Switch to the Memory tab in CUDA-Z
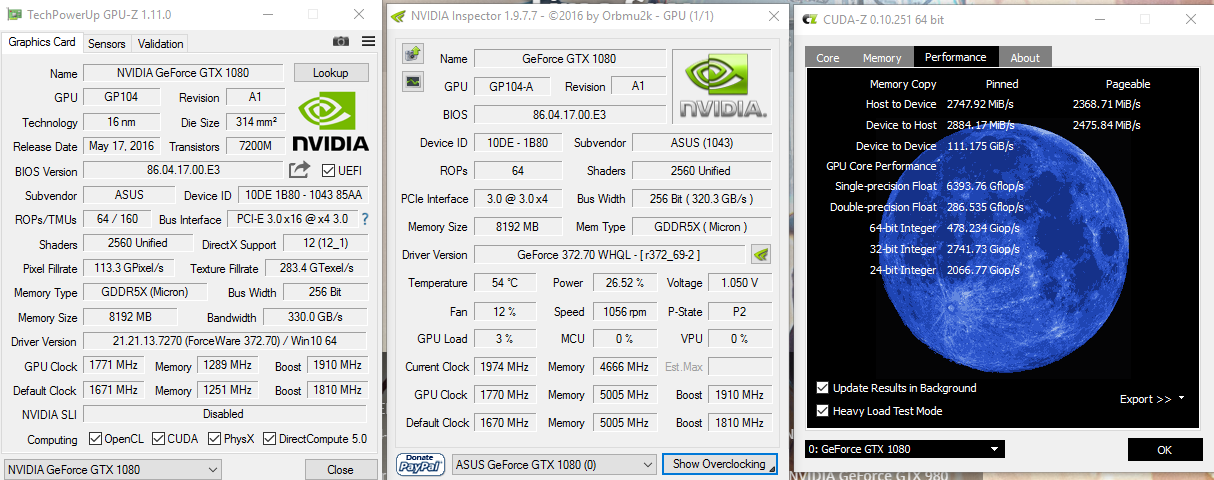The height and width of the screenshot is (480, 1214). (x=882, y=58)
